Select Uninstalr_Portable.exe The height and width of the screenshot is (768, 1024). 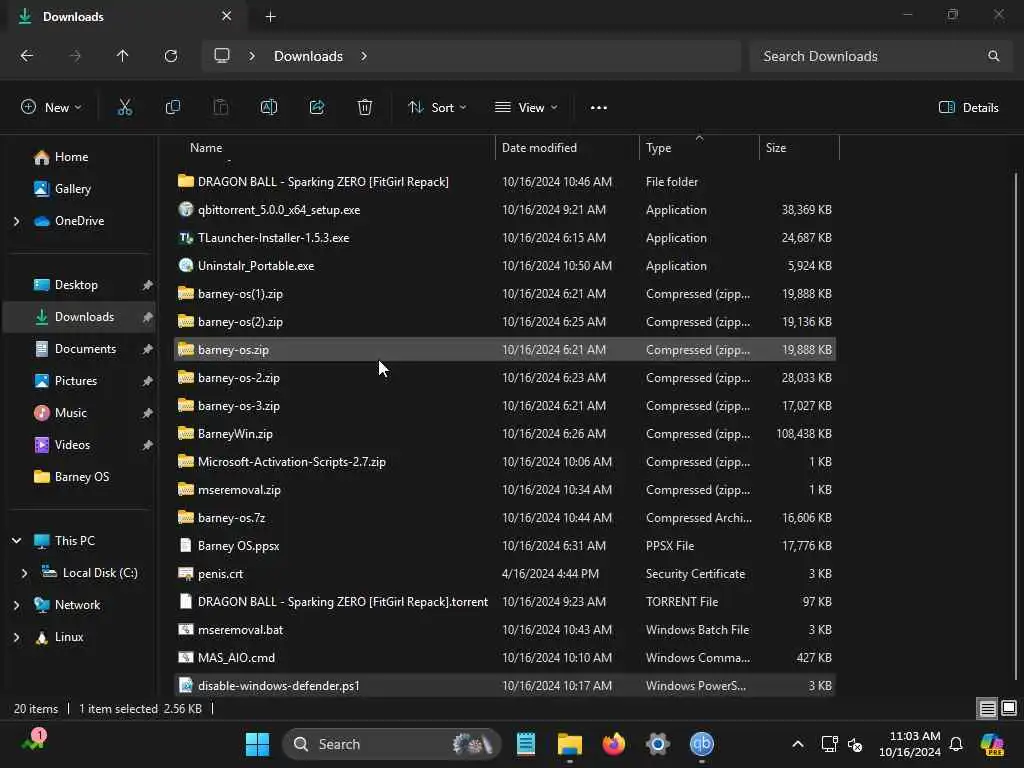[x=505, y=266]
